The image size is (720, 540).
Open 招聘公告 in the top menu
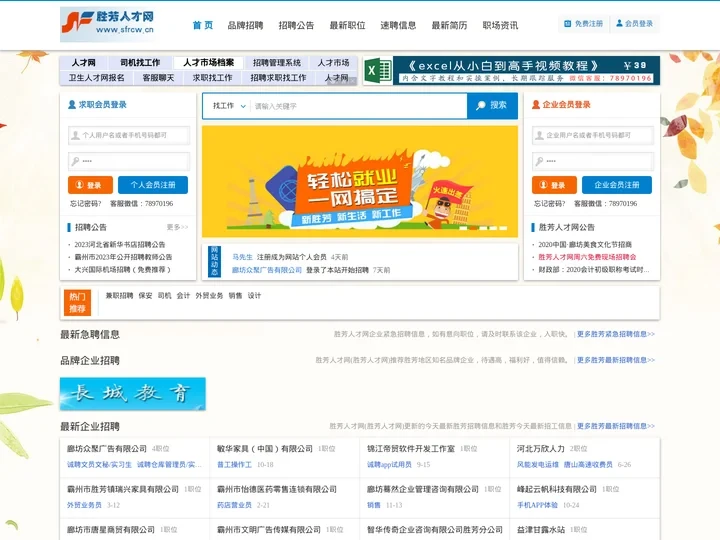[297, 25]
